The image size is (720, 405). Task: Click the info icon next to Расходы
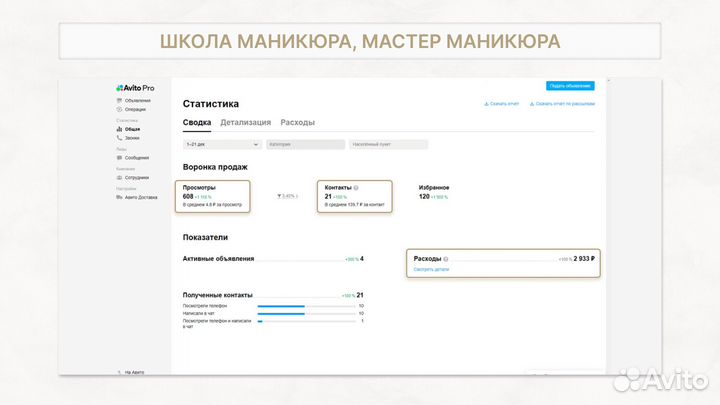pyautogui.click(x=445, y=259)
